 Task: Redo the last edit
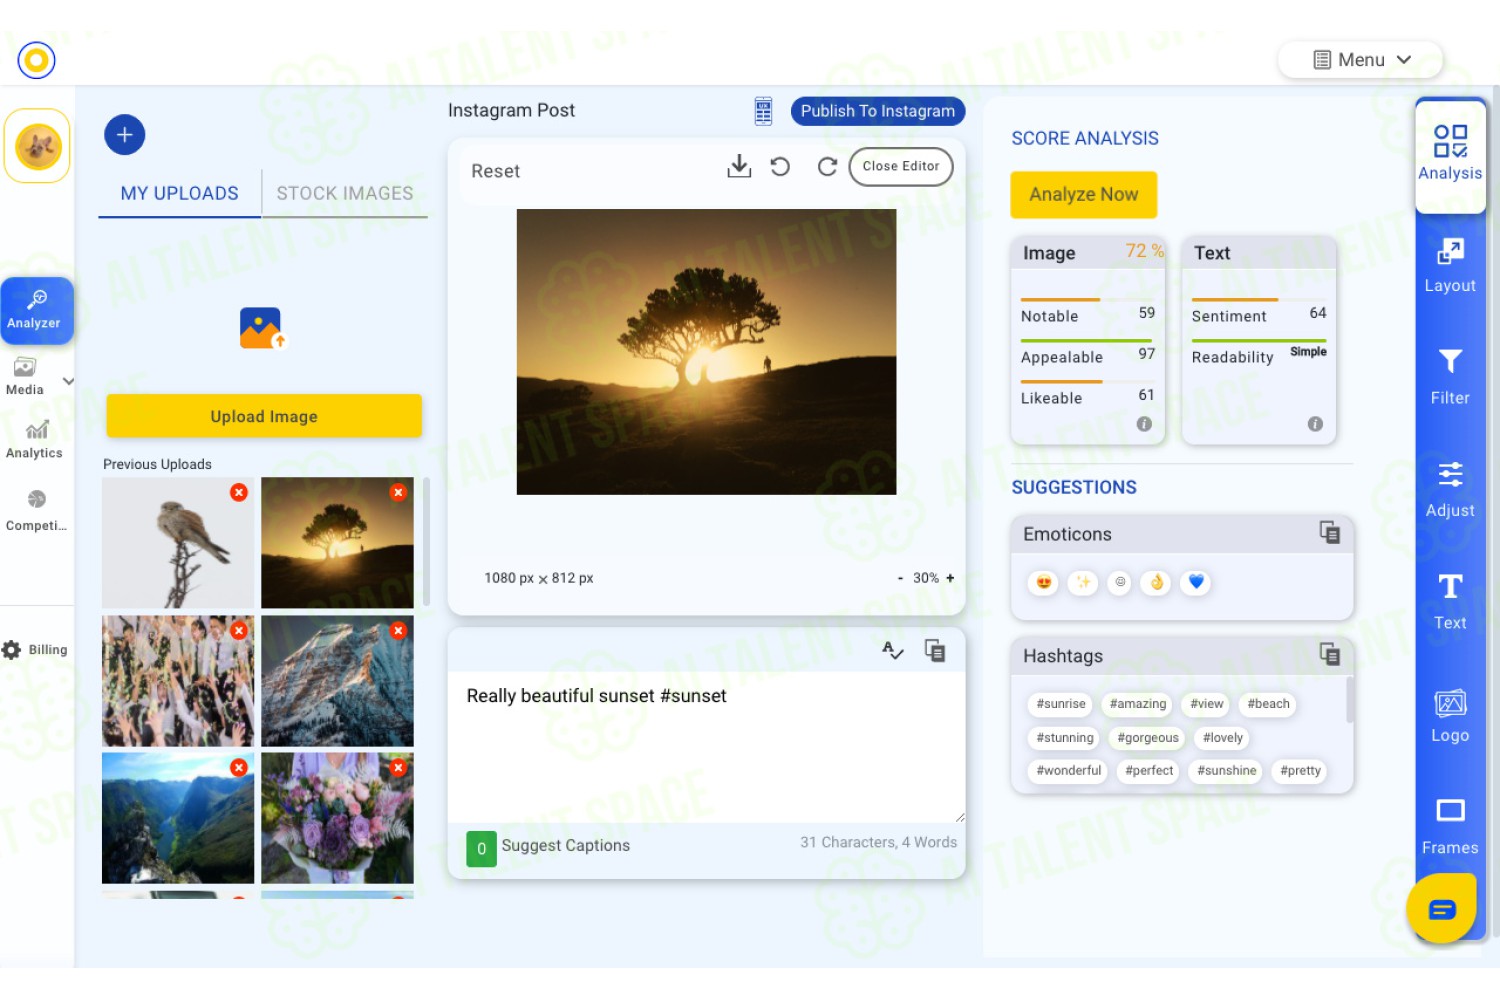[x=826, y=167]
